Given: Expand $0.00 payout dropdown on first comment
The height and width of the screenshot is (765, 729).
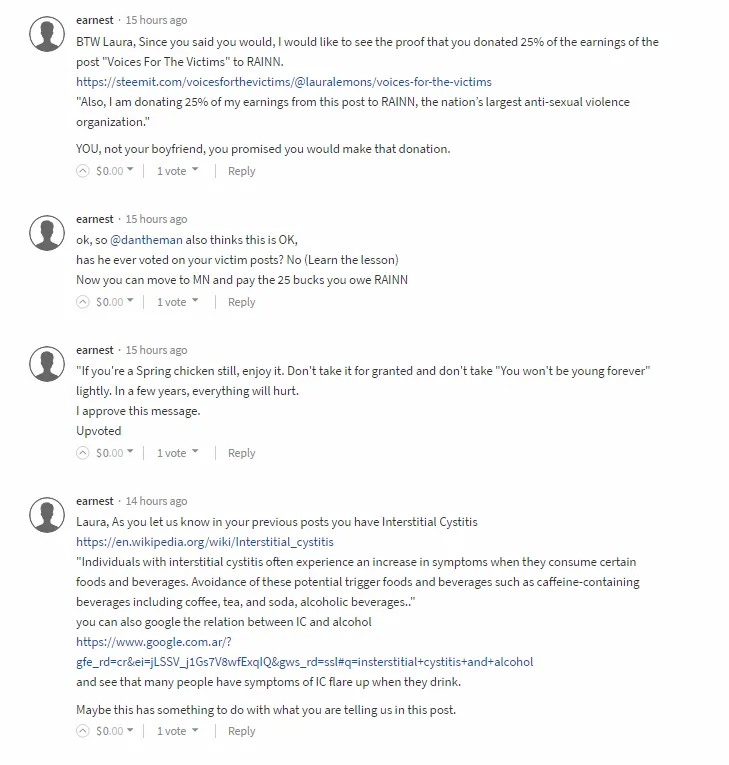Looking at the screenshot, I should click(x=115, y=171).
